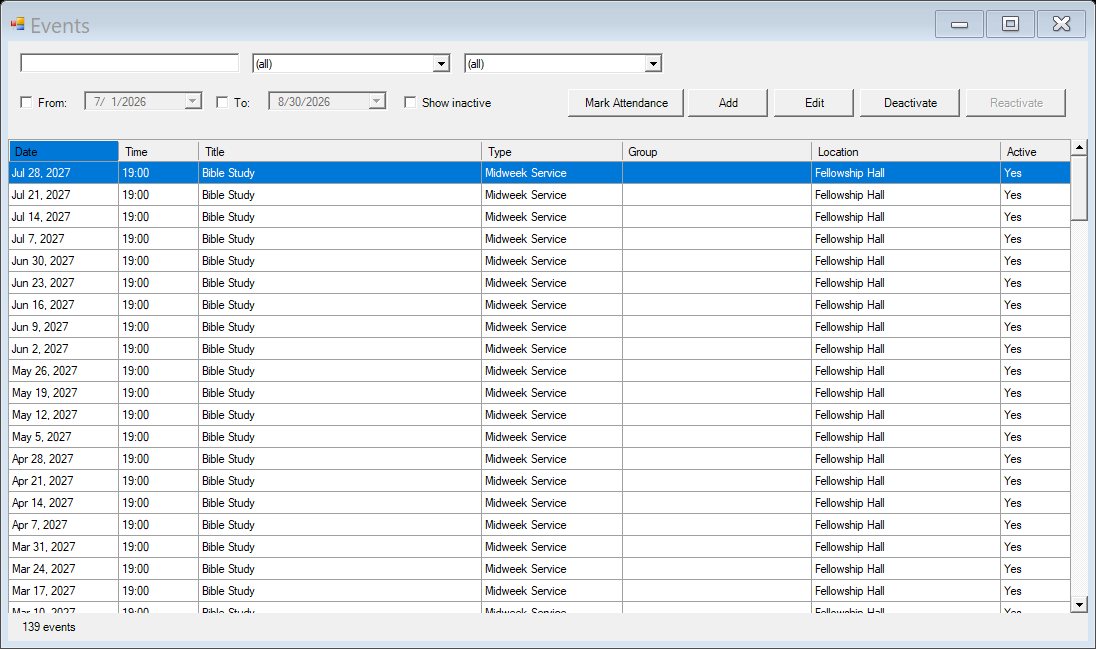Sort by Active column header
This screenshot has height=649, width=1096.
[x=1035, y=152]
